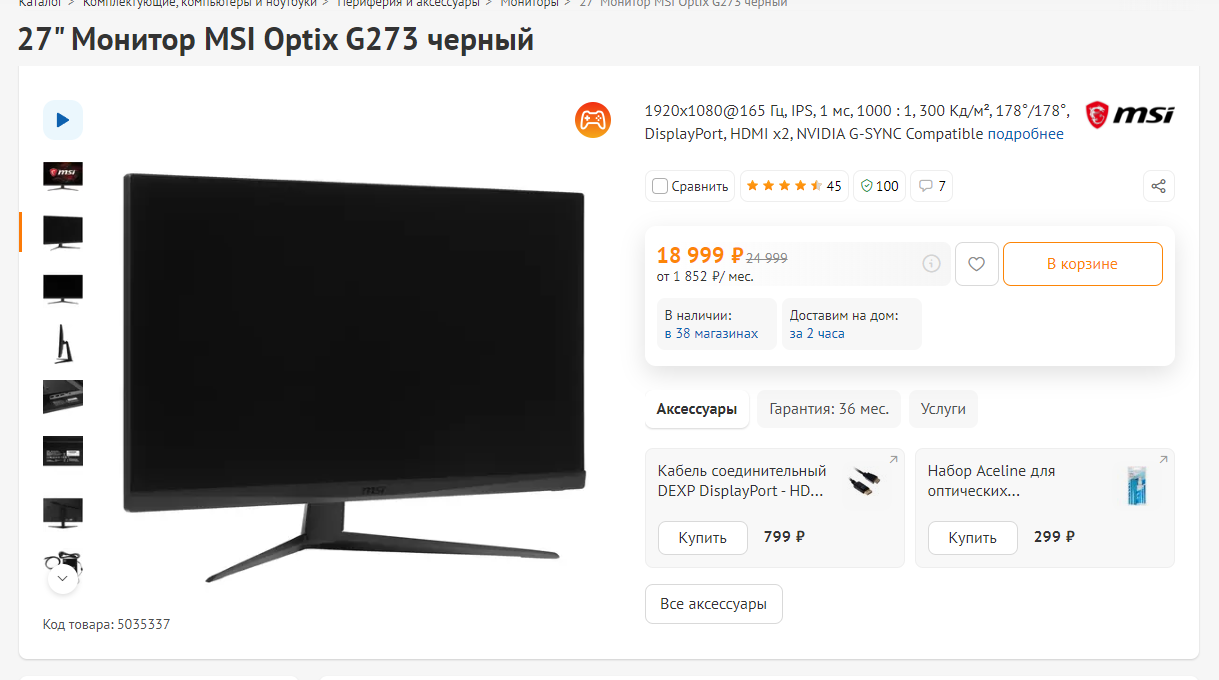
Task: Click the В корзине button
Action: (1083, 264)
